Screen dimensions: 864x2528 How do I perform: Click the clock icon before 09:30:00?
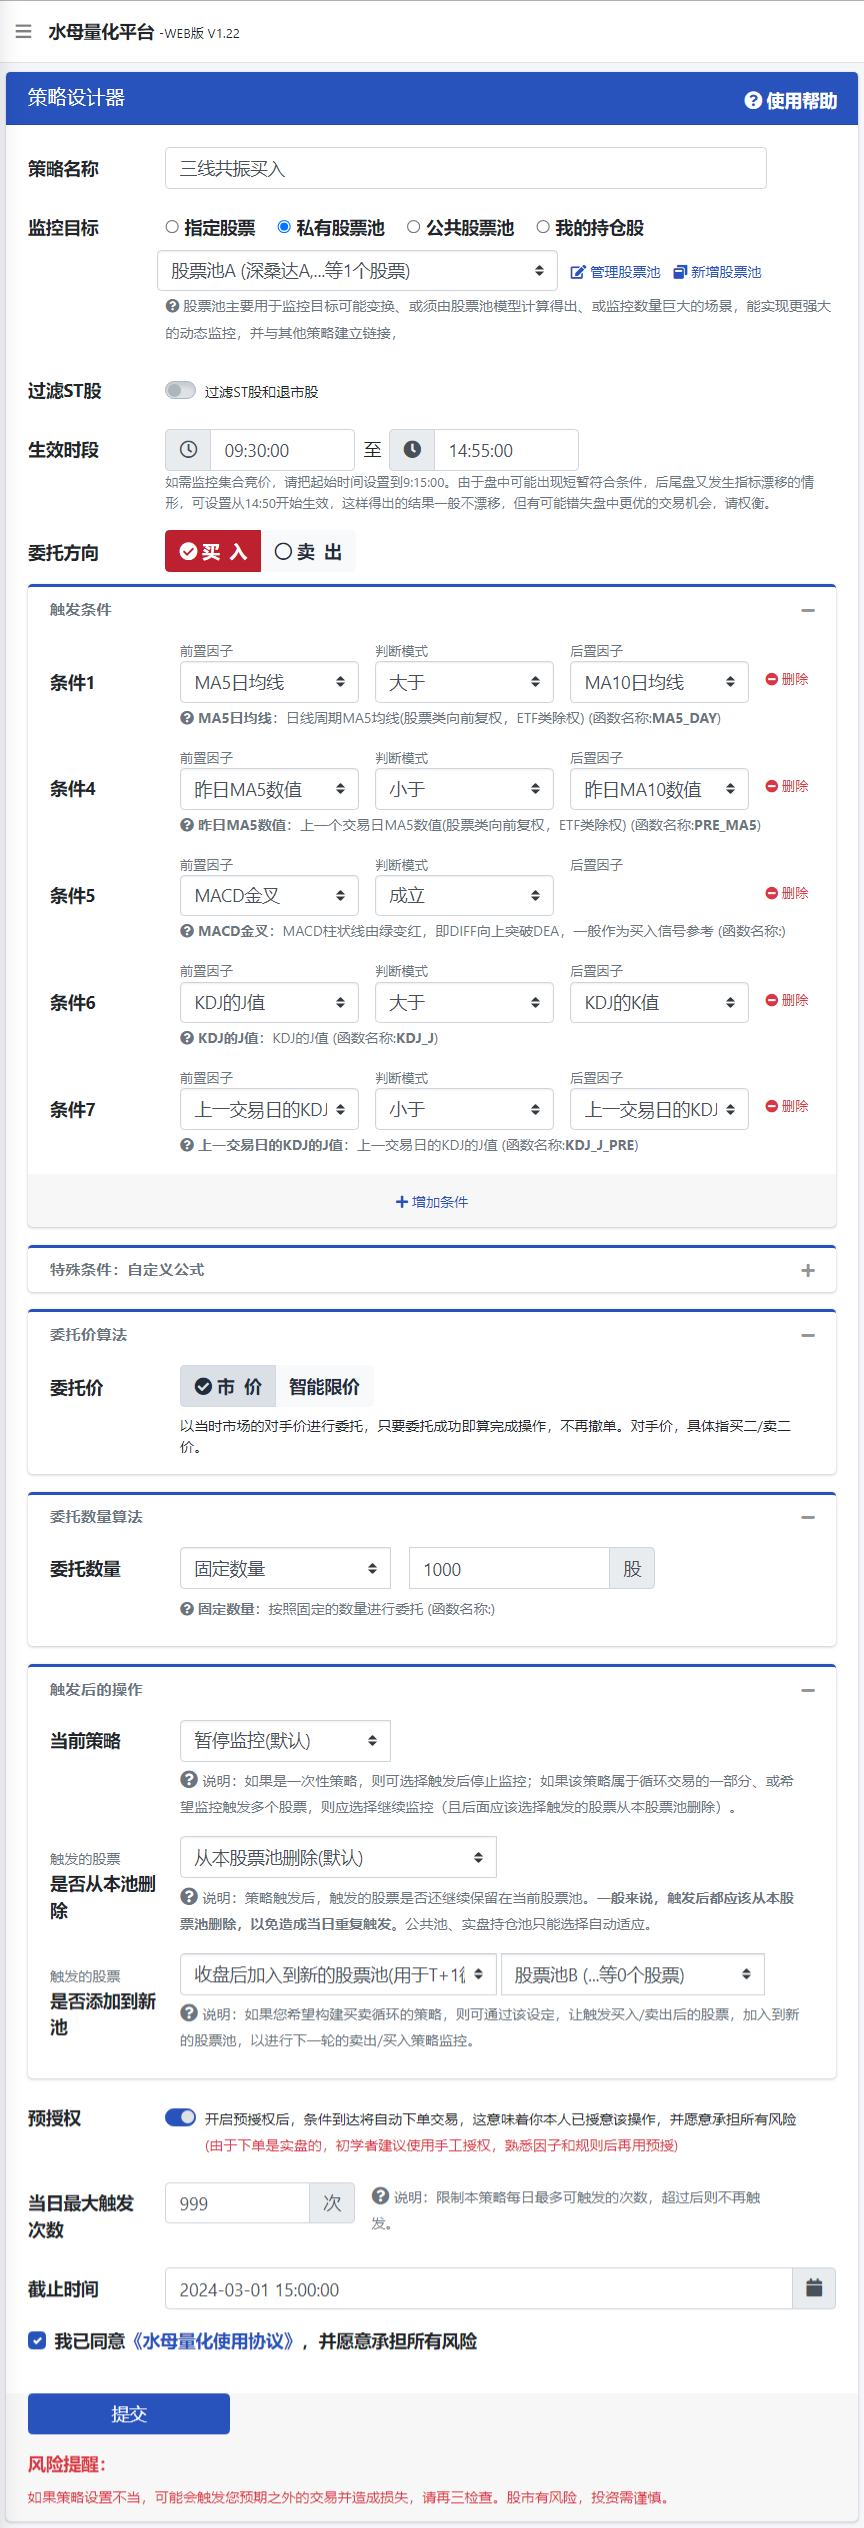[188, 450]
